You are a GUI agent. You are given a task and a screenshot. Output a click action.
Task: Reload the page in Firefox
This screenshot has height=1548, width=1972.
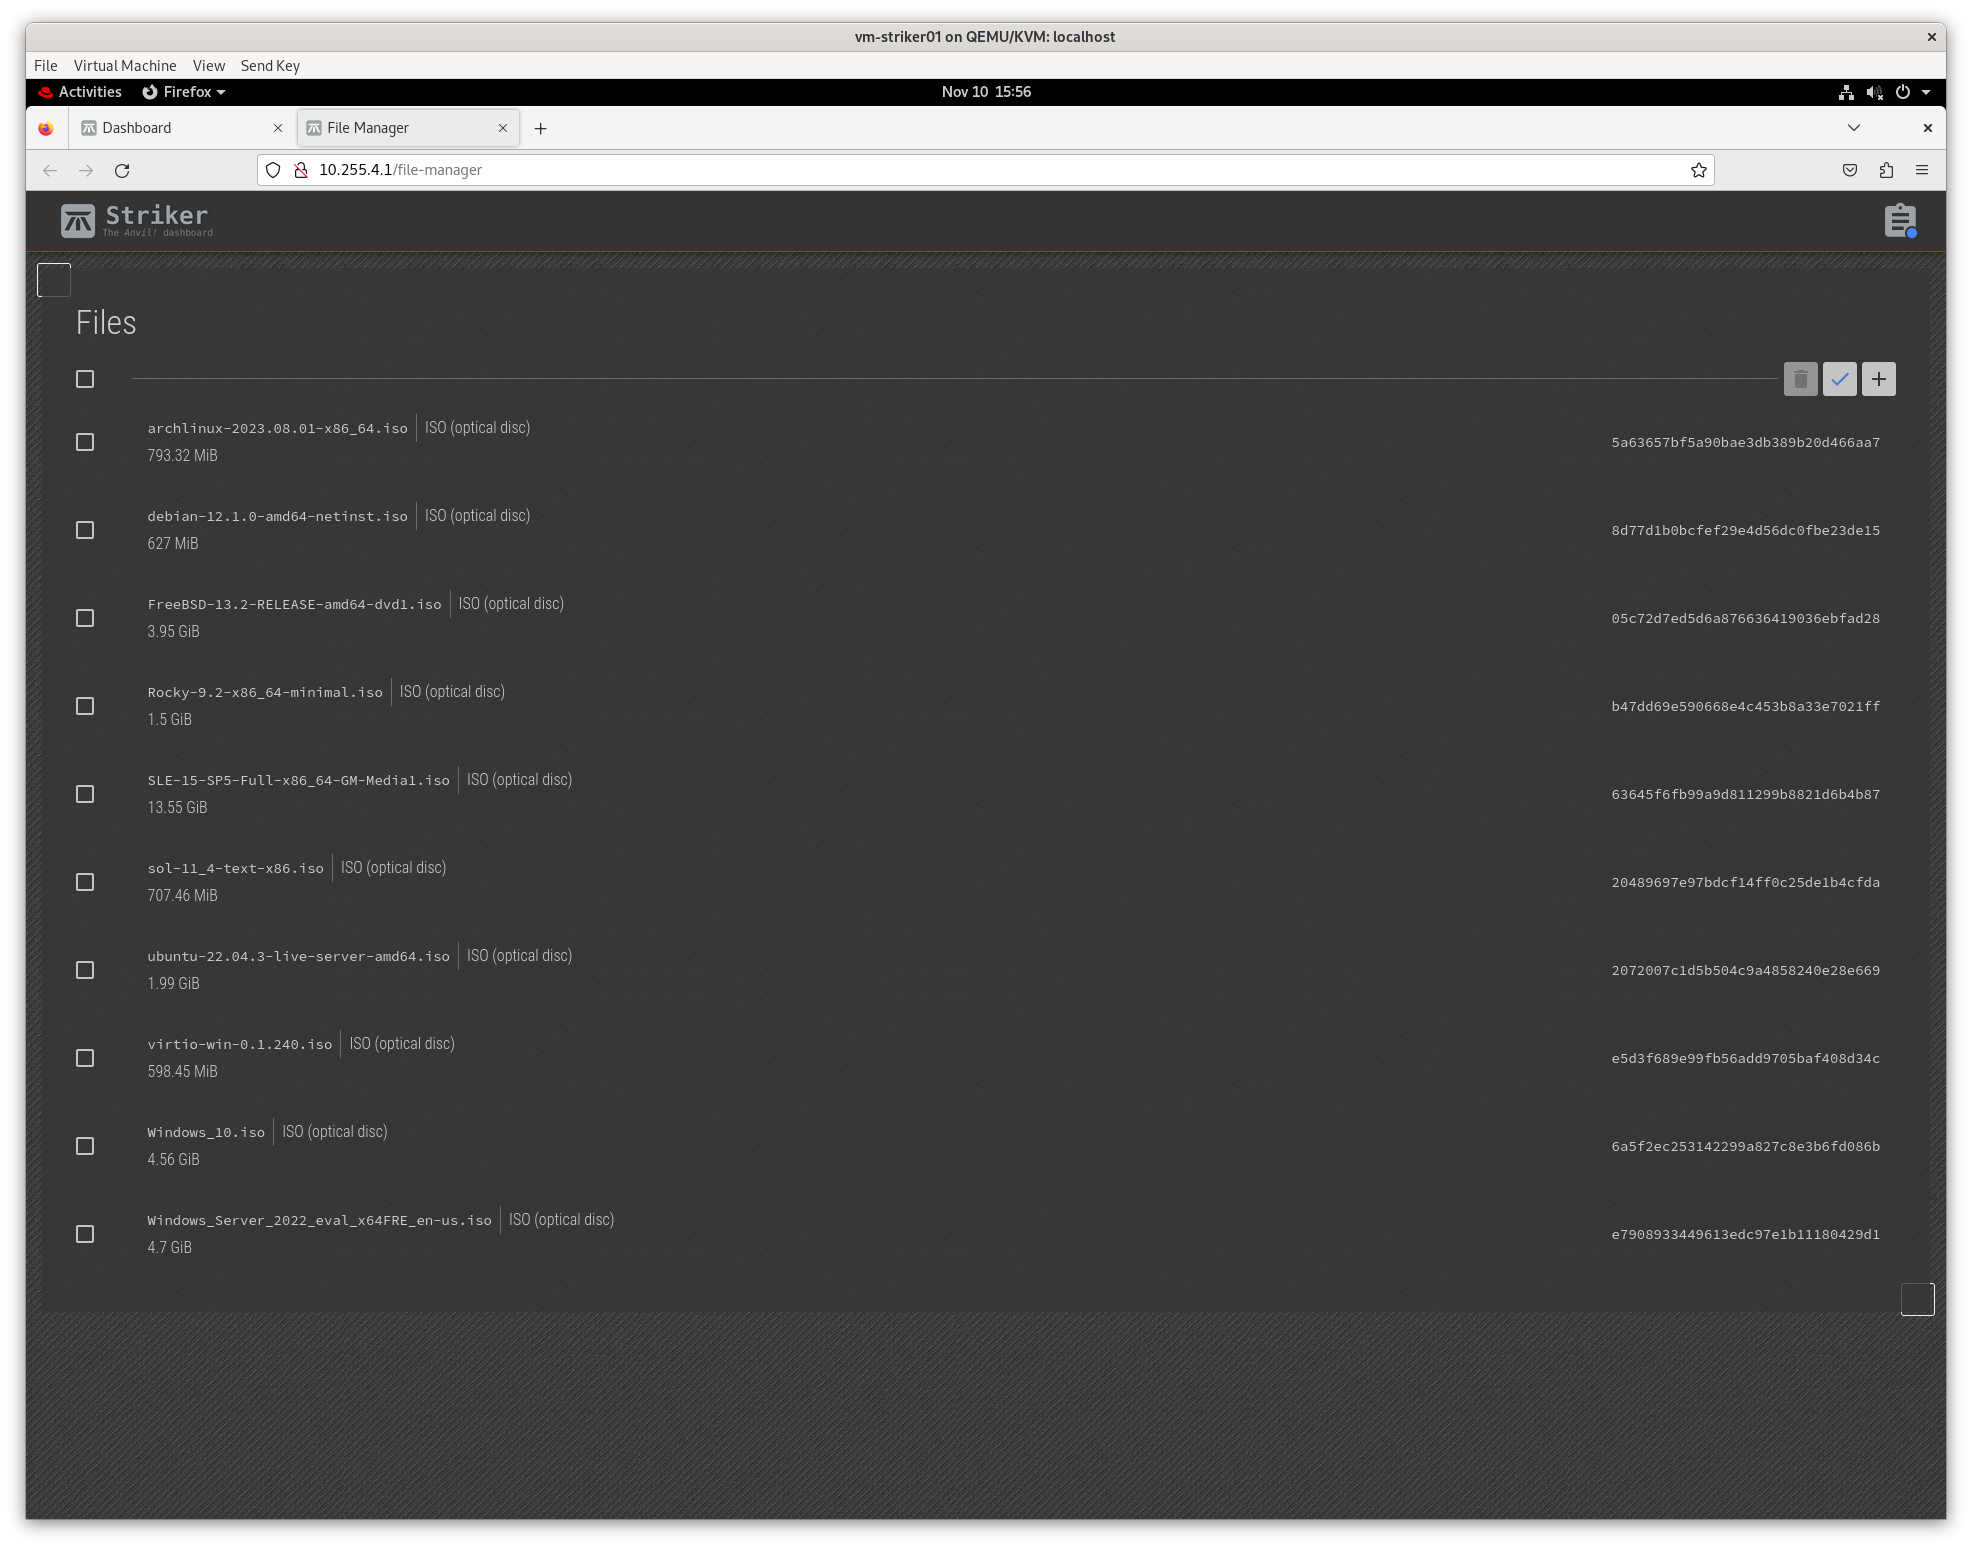(122, 170)
